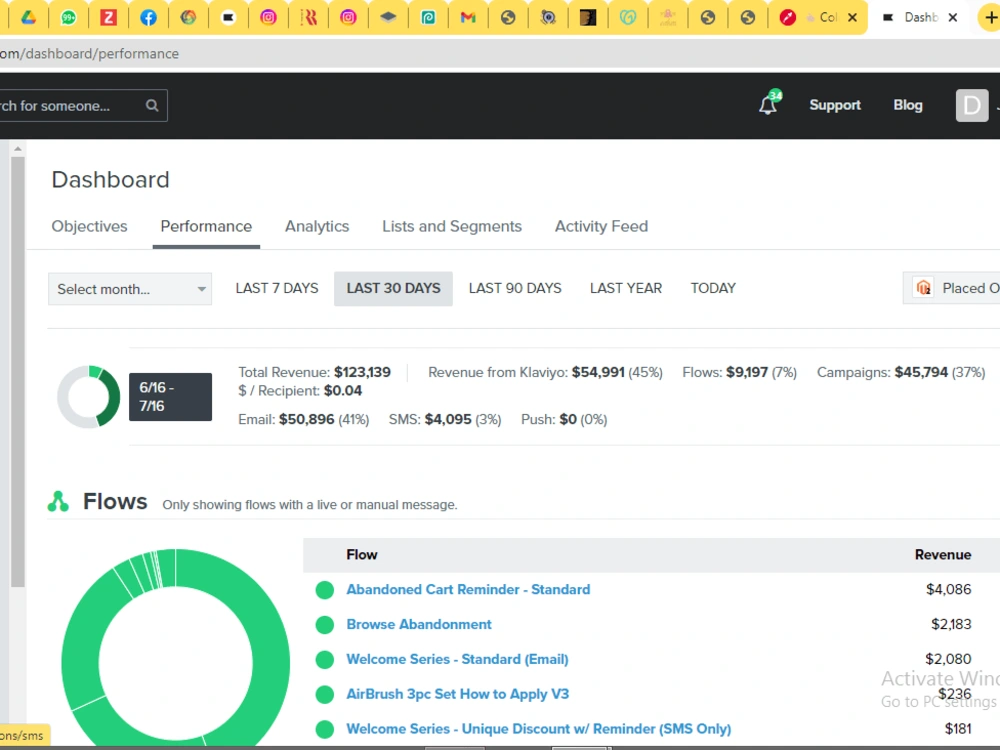The height and width of the screenshot is (750, 1000).
Task: Click the scrollbar up arrow
Action: point(17,149)
